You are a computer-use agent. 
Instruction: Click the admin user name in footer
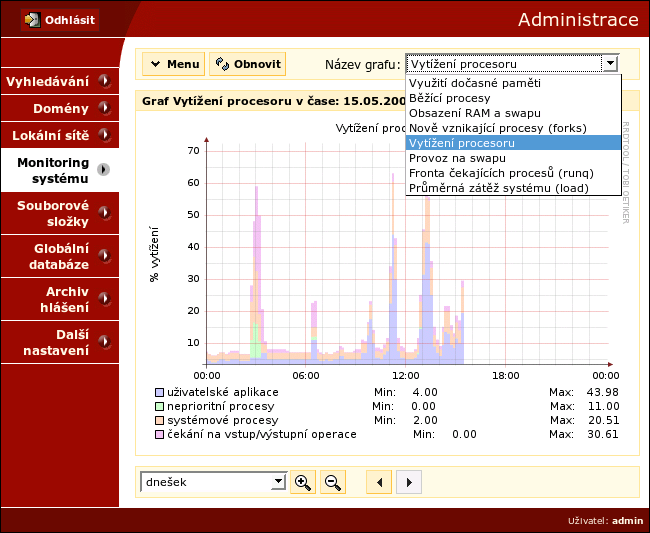tap(628, 521)
